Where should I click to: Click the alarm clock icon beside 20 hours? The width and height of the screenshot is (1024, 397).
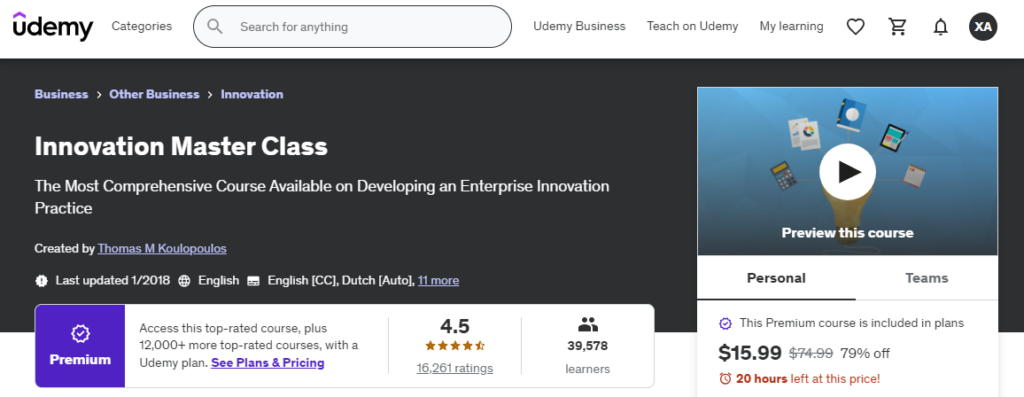725,378
